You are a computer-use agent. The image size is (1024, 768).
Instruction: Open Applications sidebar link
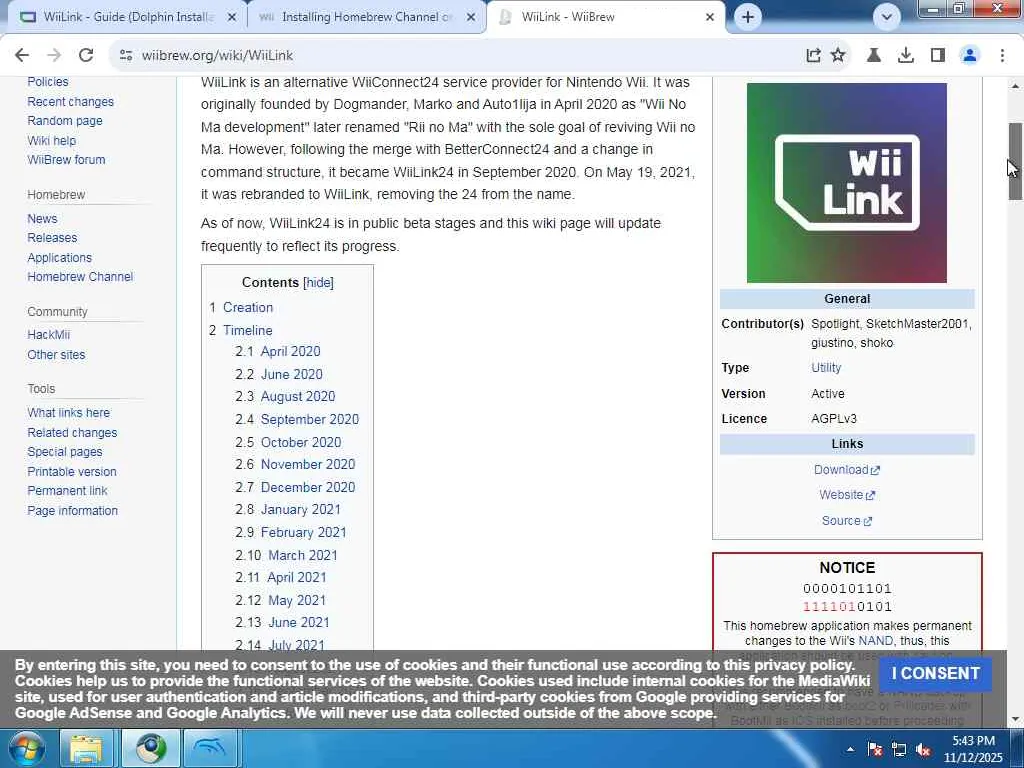tap(59, 258)
